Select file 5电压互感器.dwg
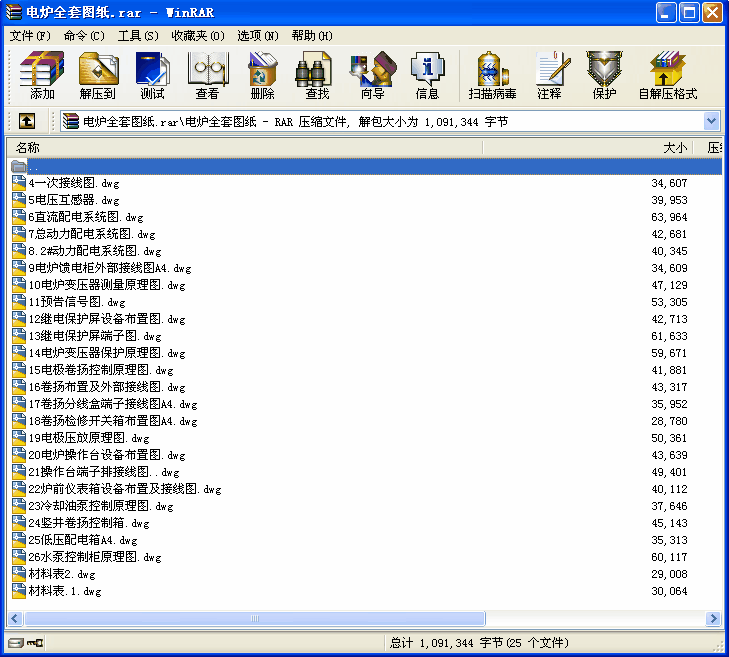 74,200
